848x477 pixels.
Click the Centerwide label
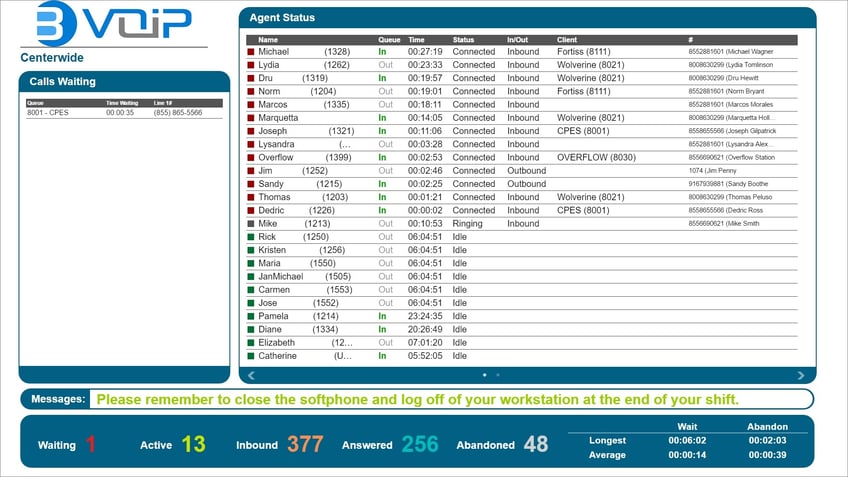coord(52,58)
